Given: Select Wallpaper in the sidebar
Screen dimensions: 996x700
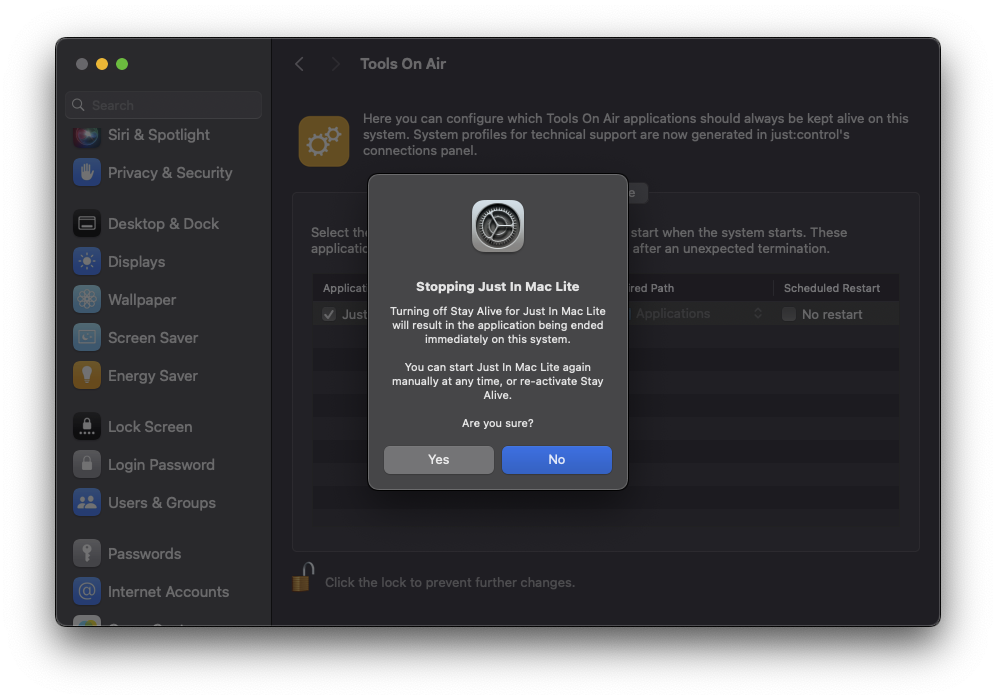Looking at the screenshot, I should pos(142,300).
